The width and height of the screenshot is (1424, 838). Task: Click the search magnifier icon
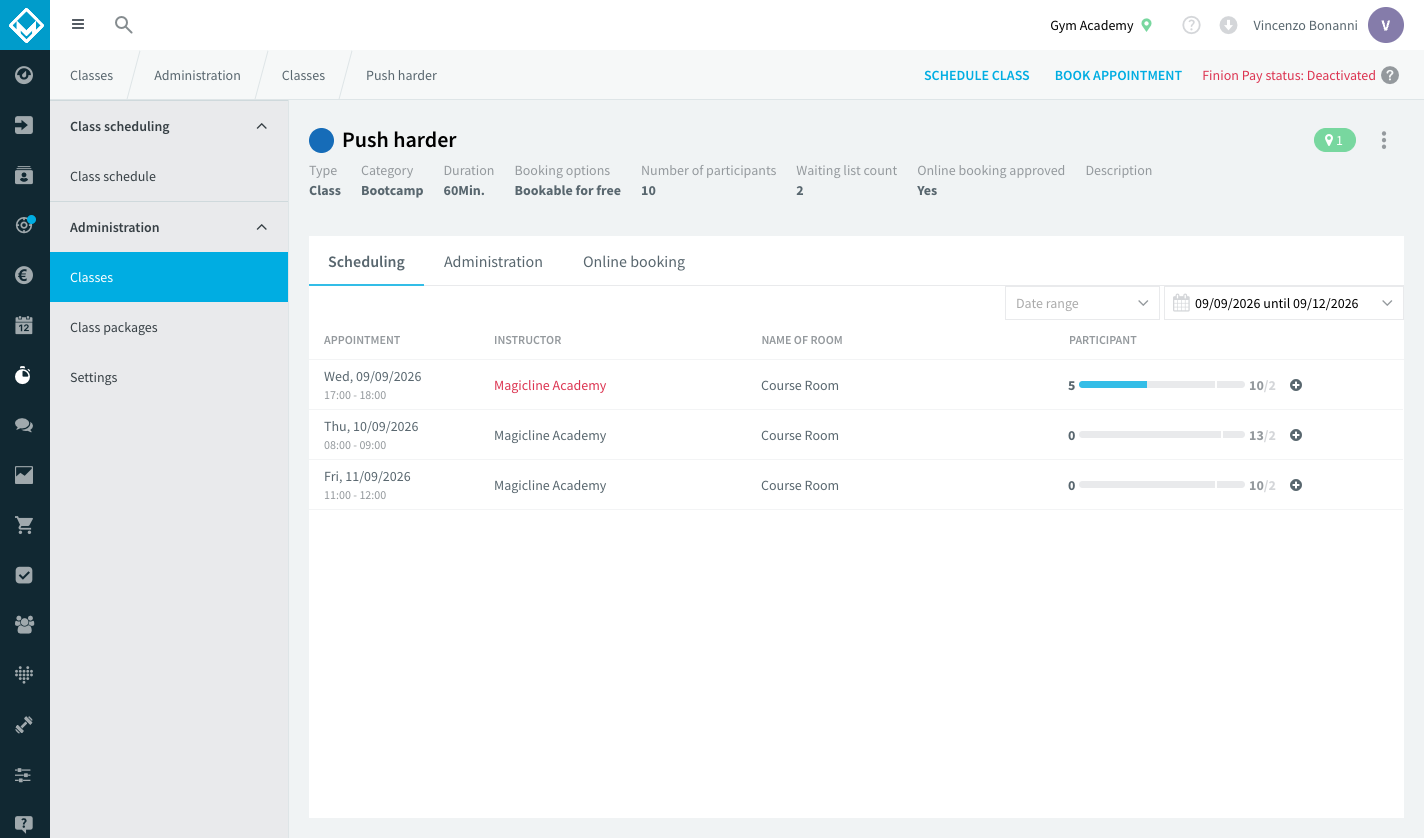[124, 25]
